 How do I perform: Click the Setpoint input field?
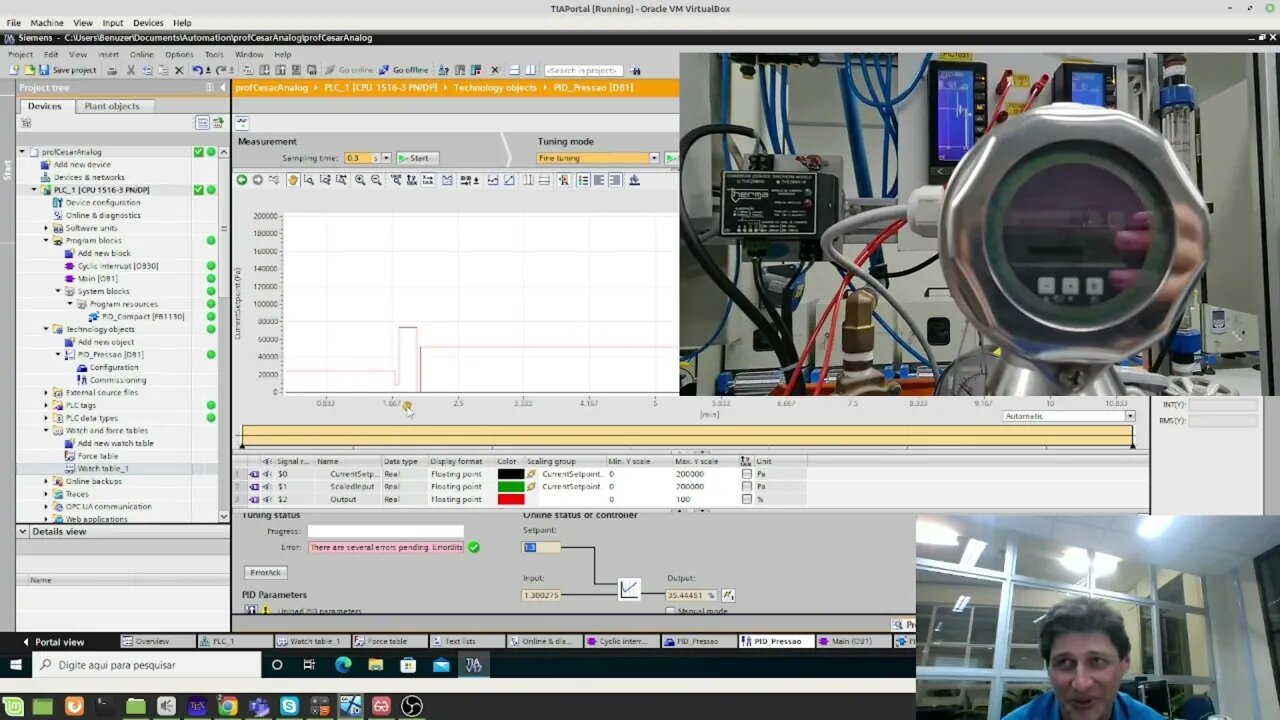541,547
